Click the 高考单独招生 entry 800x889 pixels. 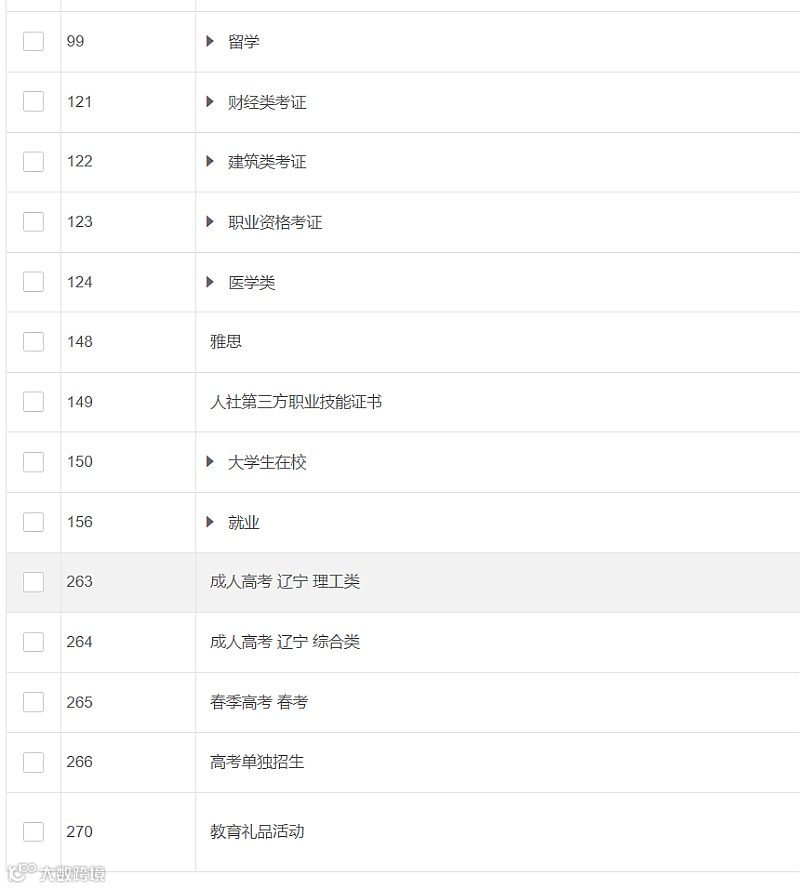(257, 762)
